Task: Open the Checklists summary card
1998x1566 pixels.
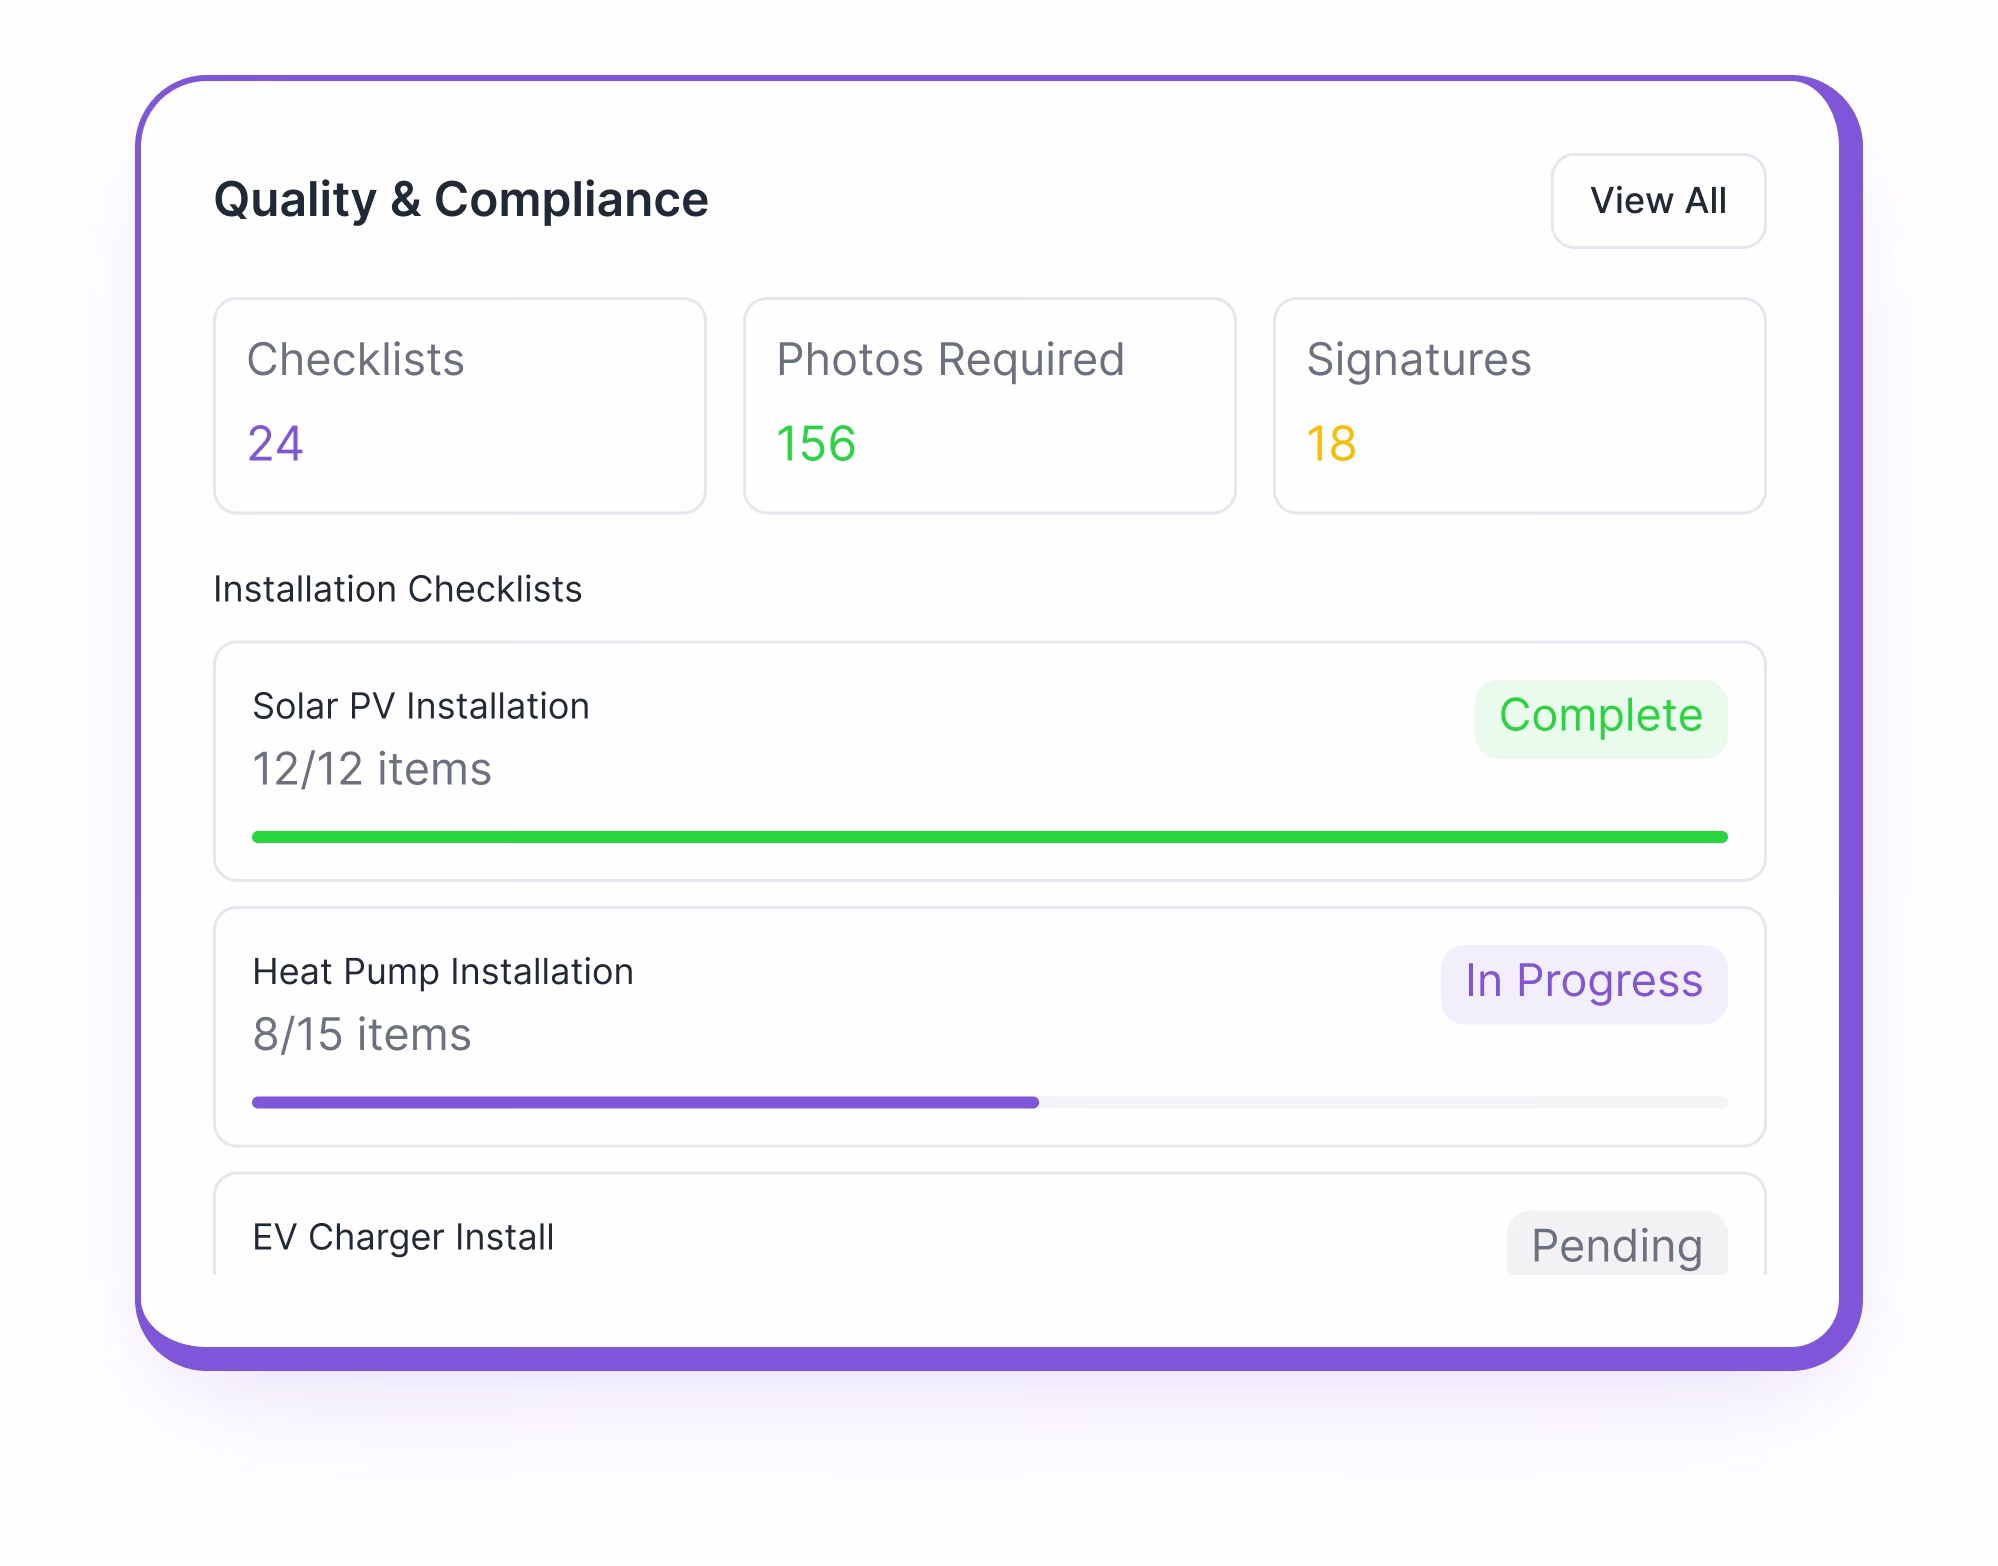Action: coord(460,405)
